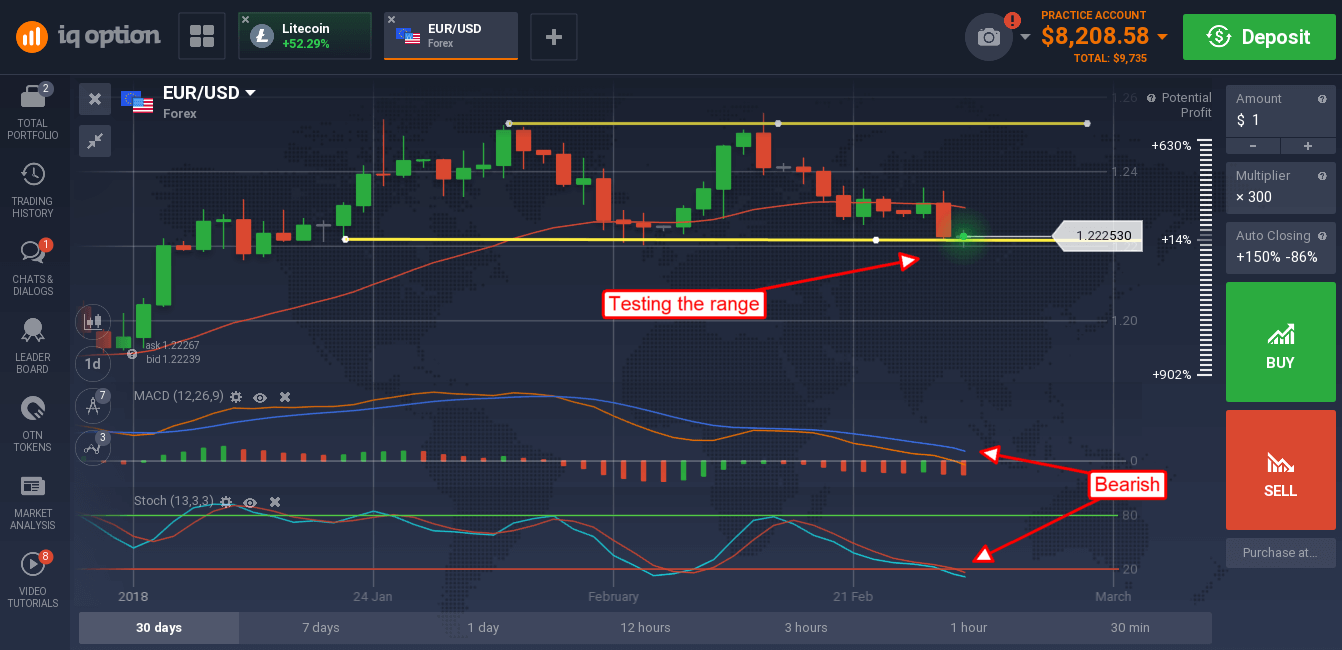Open the asset grid layout selector
1342x650 pixels.
(202, 37)
